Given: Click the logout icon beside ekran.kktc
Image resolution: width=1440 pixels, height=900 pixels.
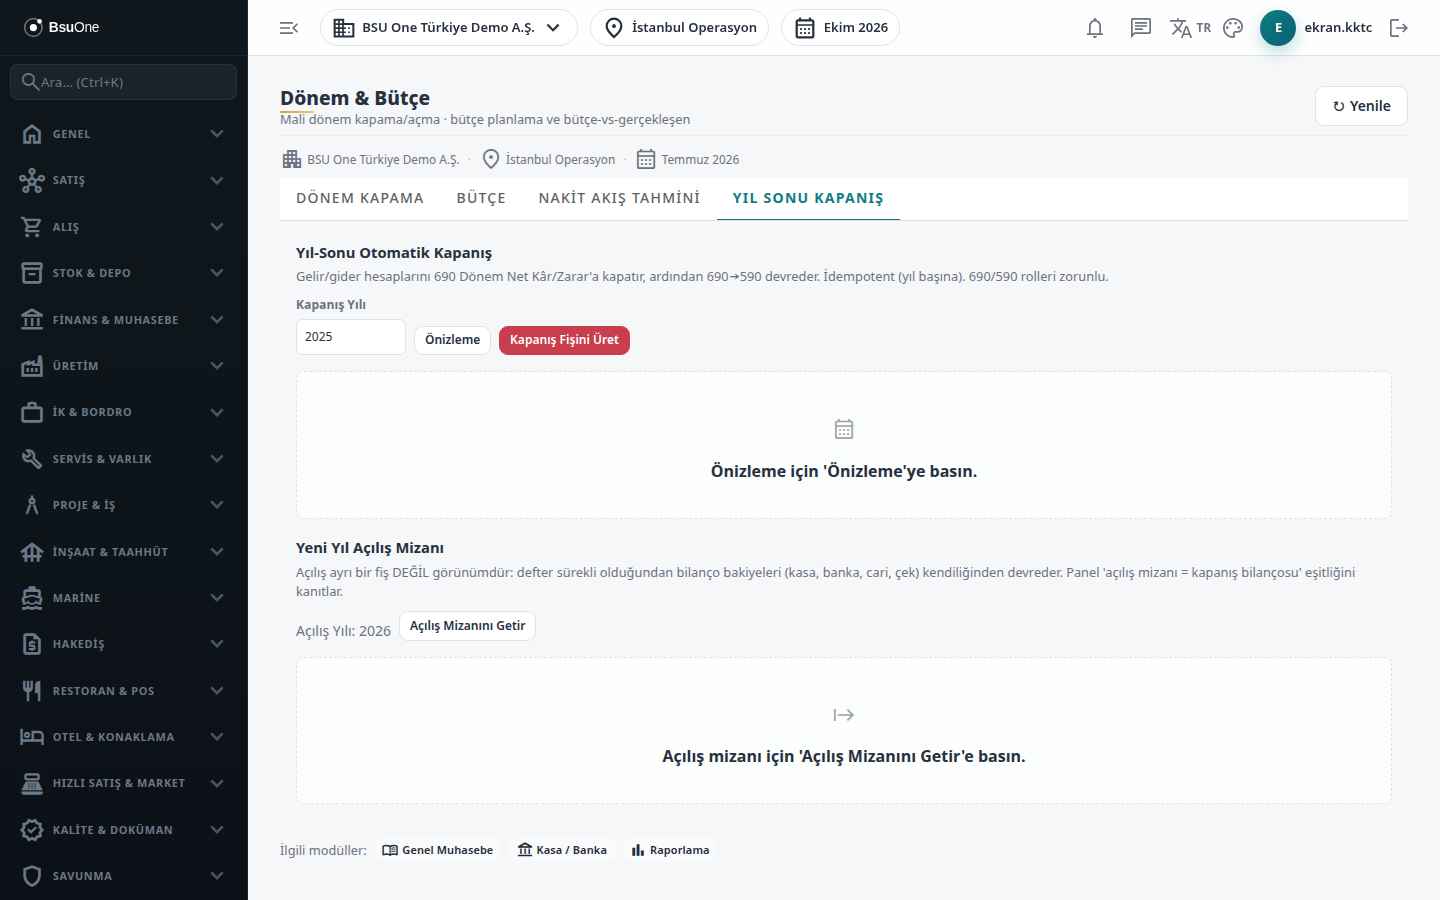Looking at the screenshot, I should point(1399,28).
